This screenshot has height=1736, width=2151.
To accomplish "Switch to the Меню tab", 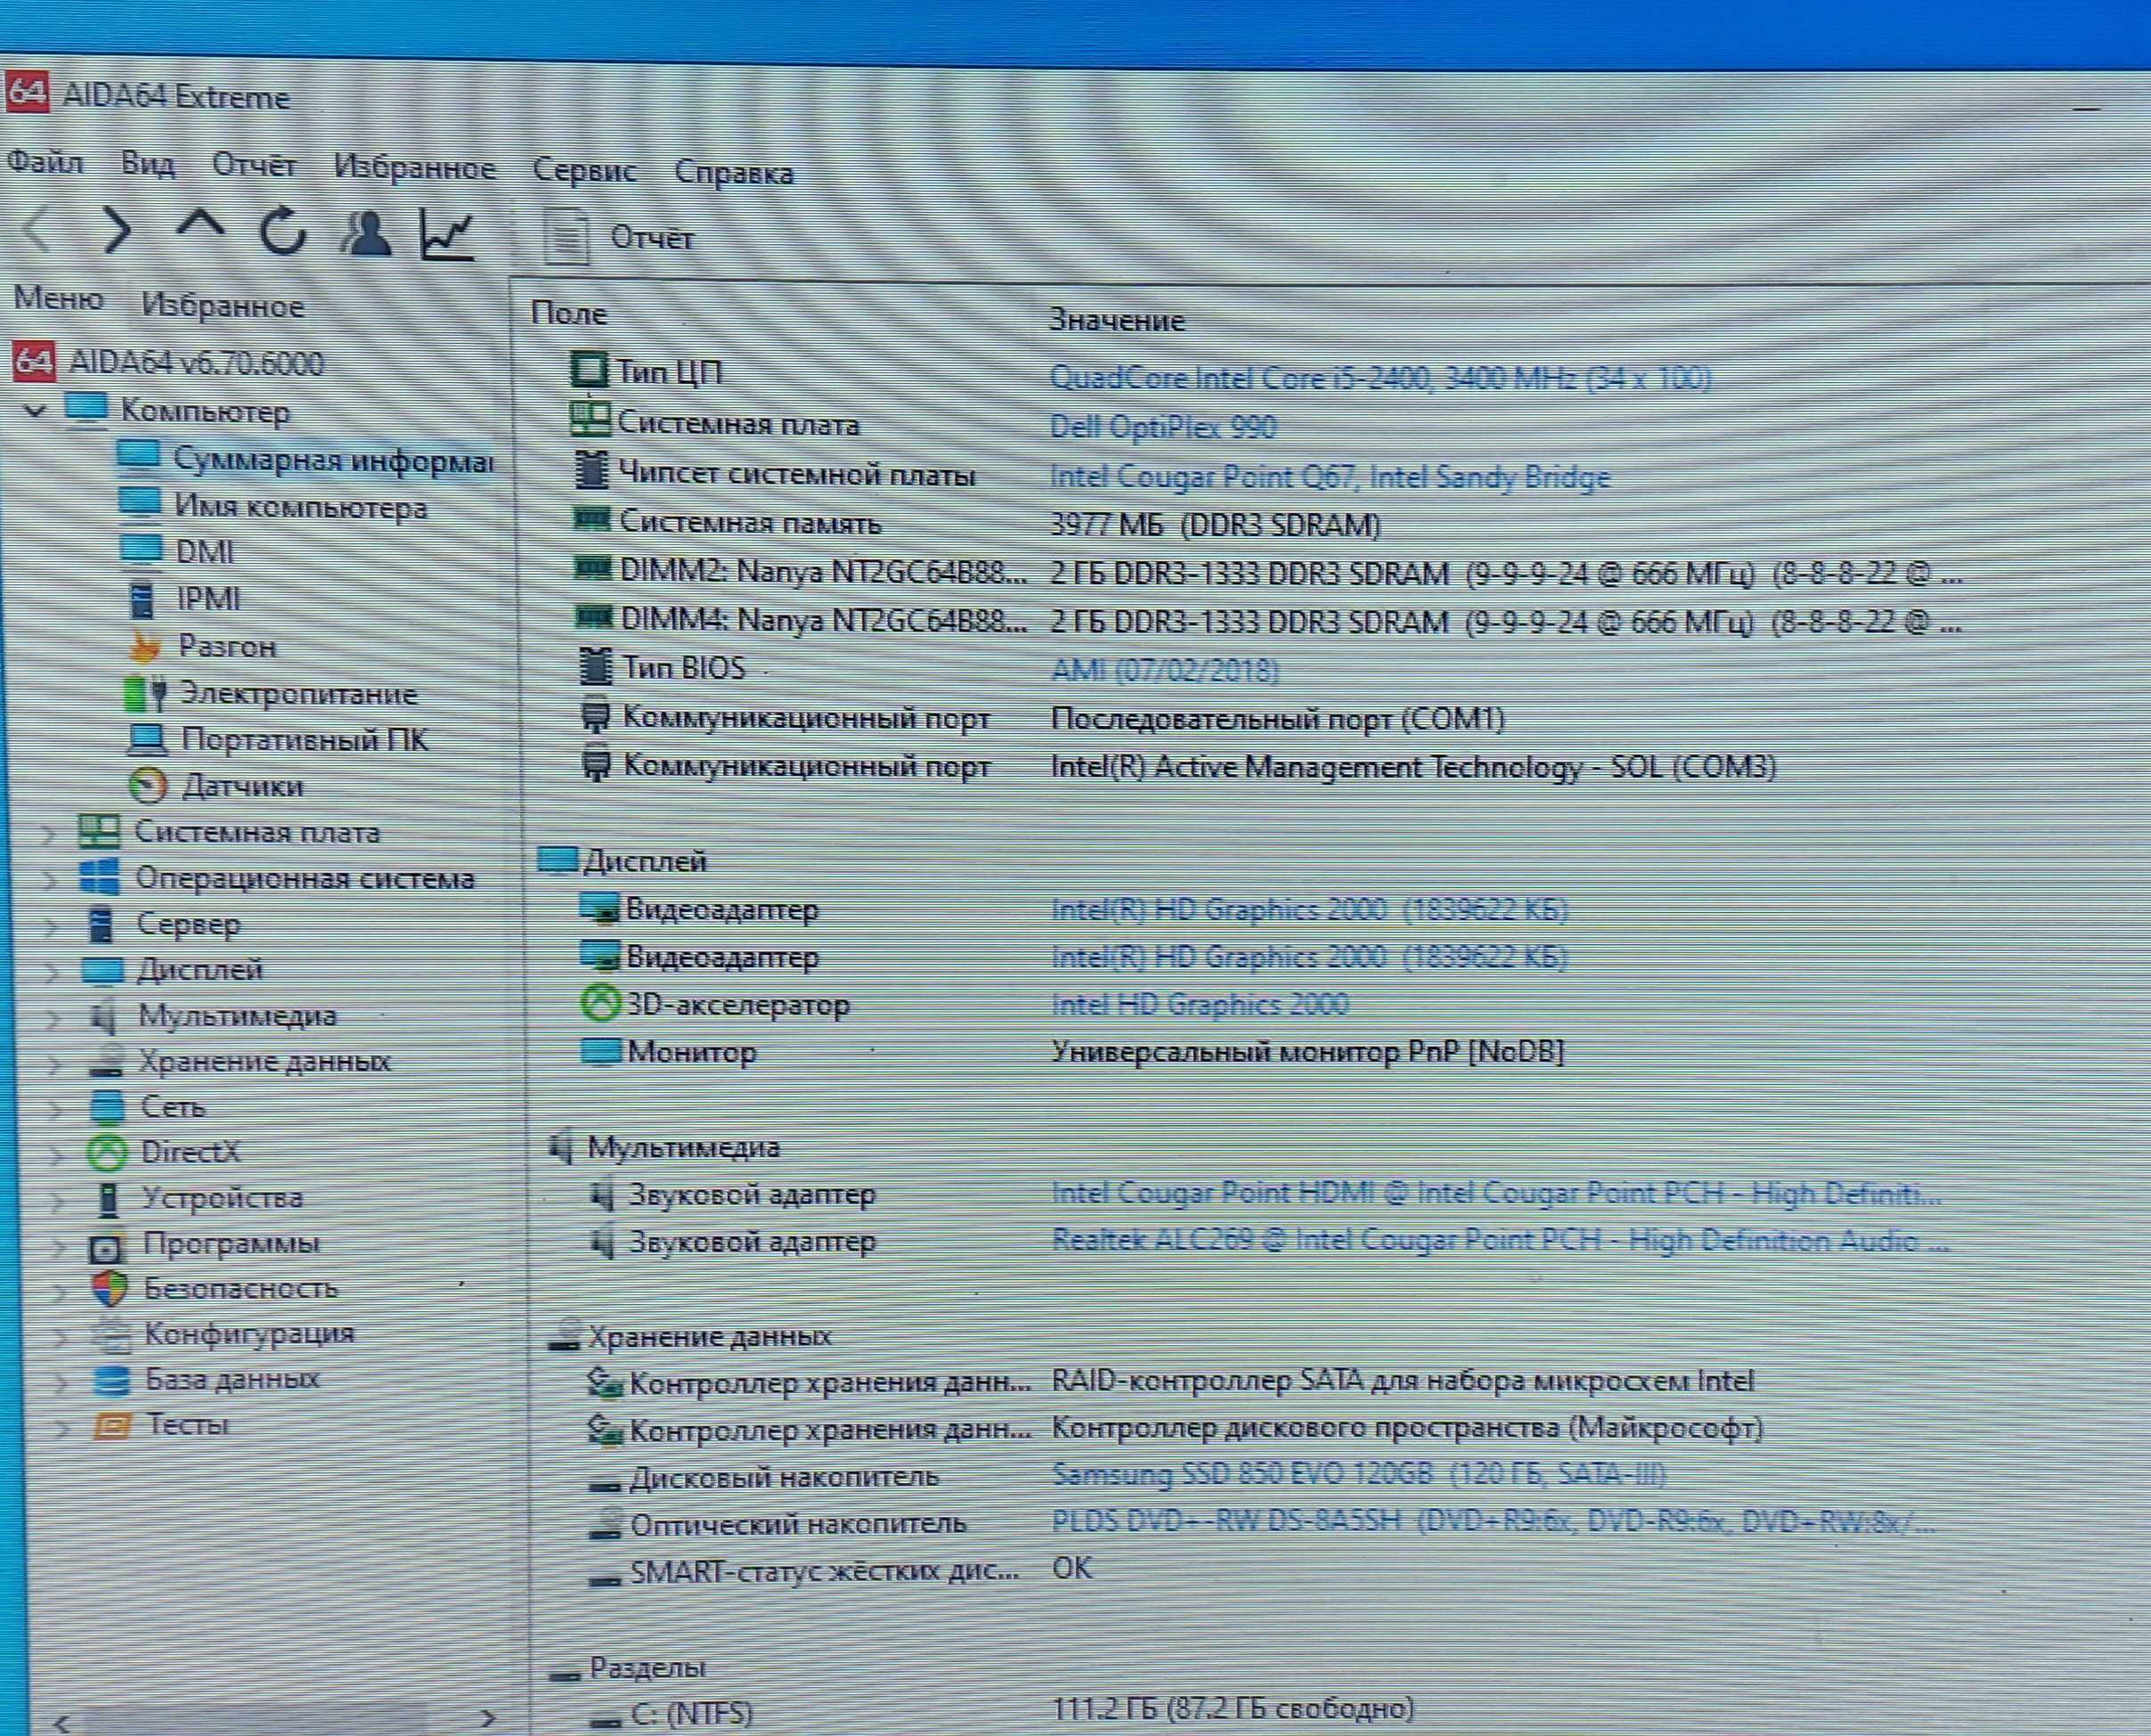I will pos(58,298).
